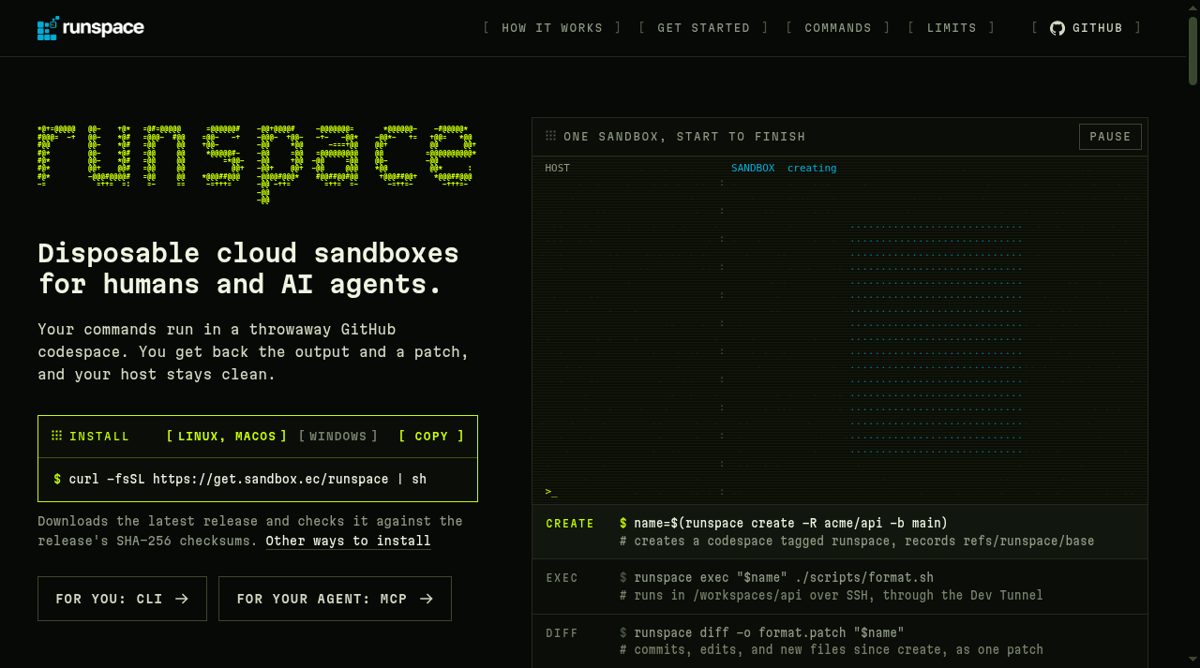Screen dimensions: 1200x668
Task: Open the GITHUB nav link
Action: pos(1087,28)
